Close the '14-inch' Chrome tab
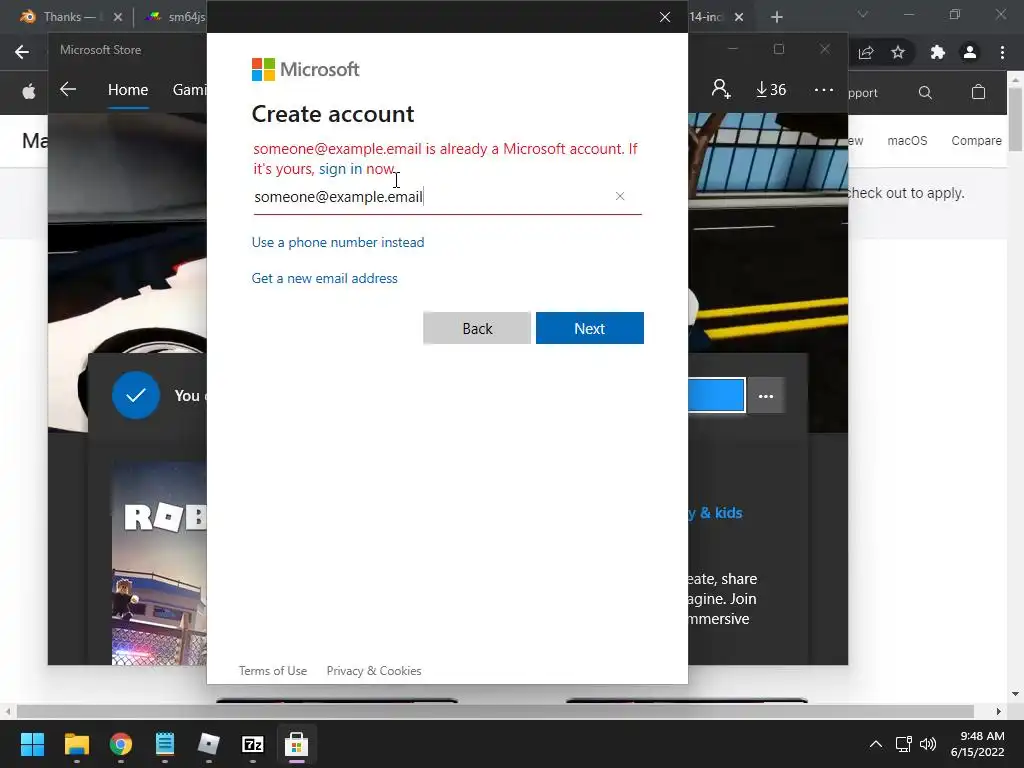This screenshot has width=1024, height=768. click(739, 17)
